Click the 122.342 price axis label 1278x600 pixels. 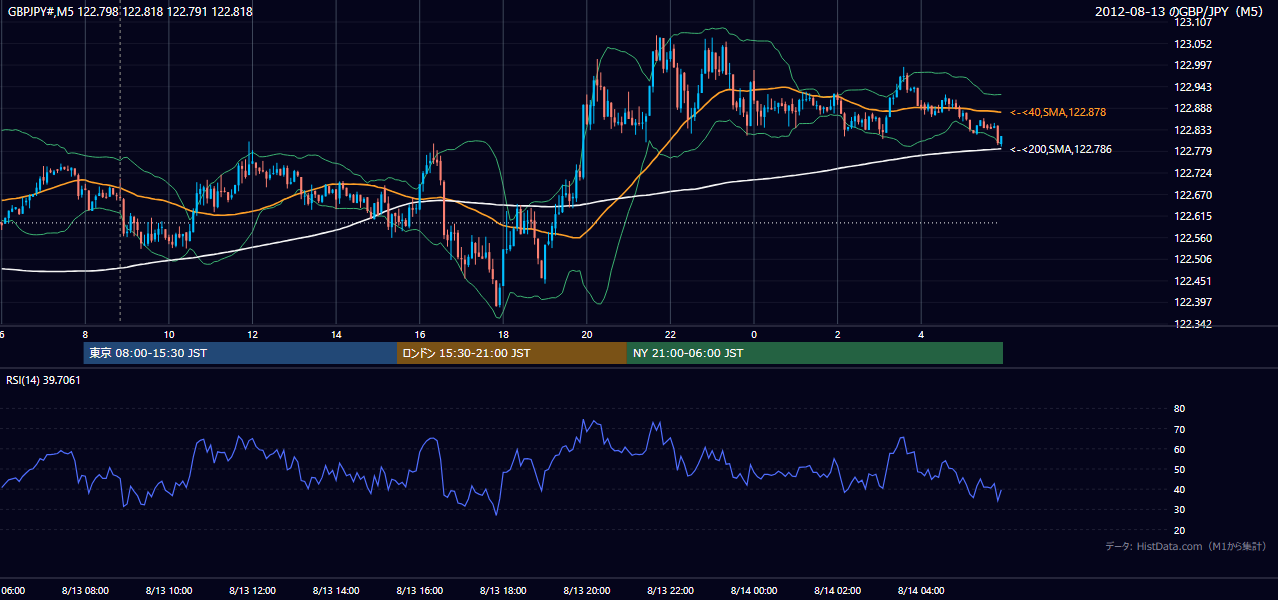[x=1192, y=324]
